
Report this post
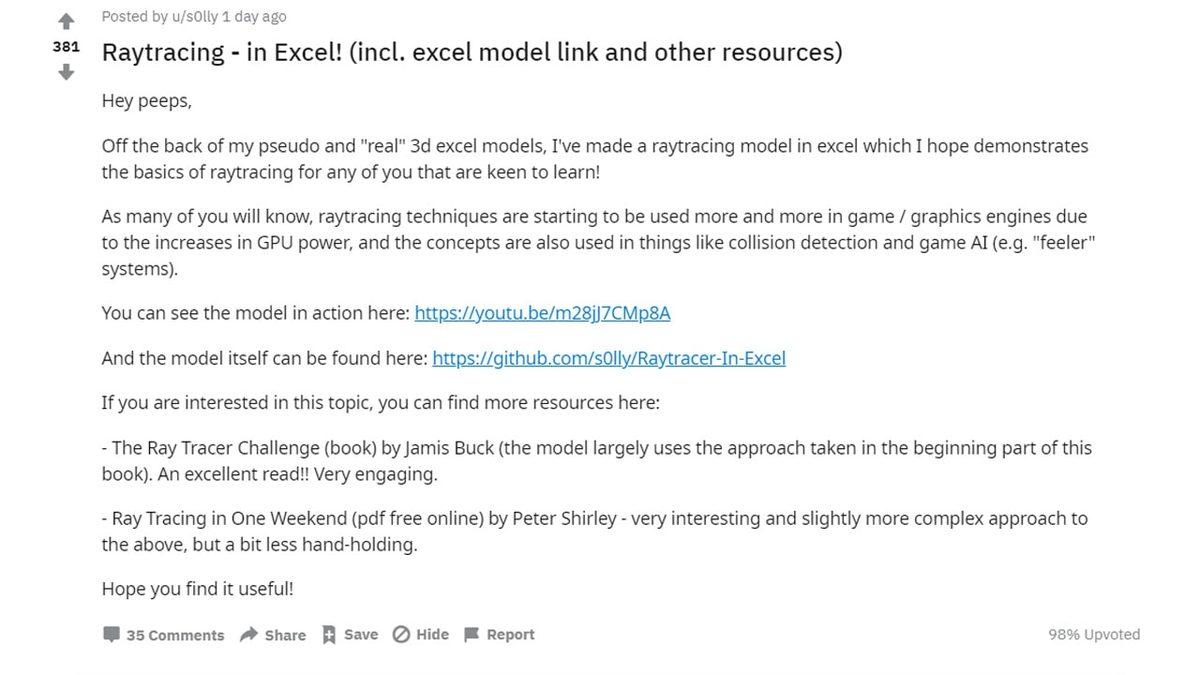510,634
